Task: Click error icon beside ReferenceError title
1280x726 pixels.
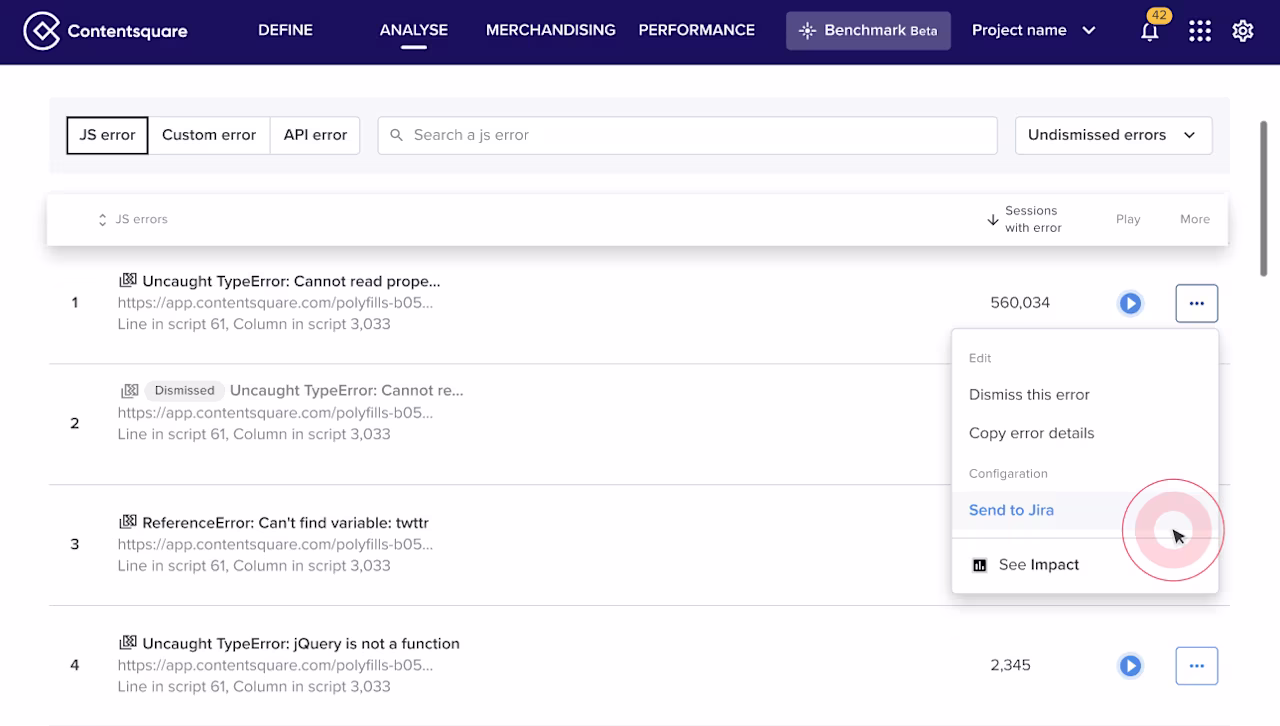Action: (127, 522)
